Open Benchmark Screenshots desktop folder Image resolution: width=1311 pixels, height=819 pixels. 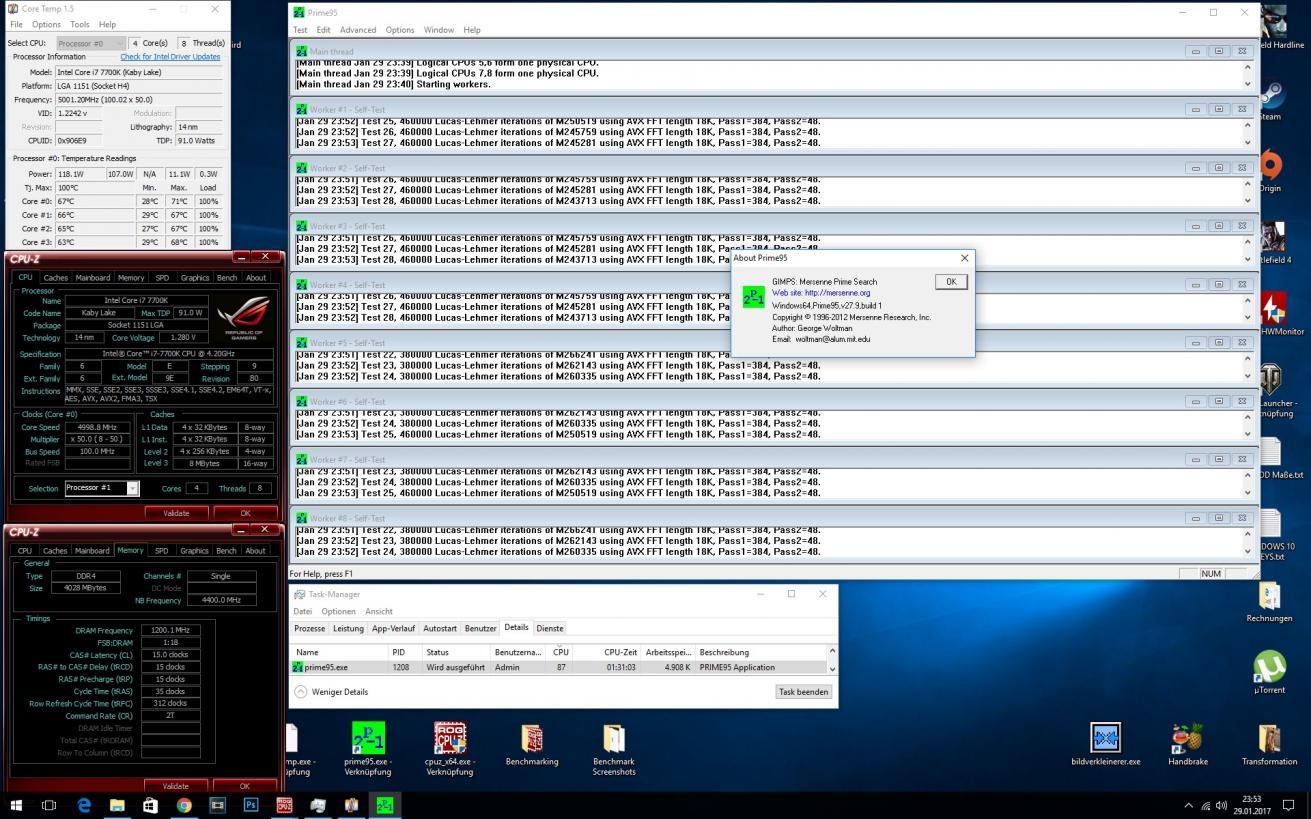pyautogui.click(x=613, y=749)
